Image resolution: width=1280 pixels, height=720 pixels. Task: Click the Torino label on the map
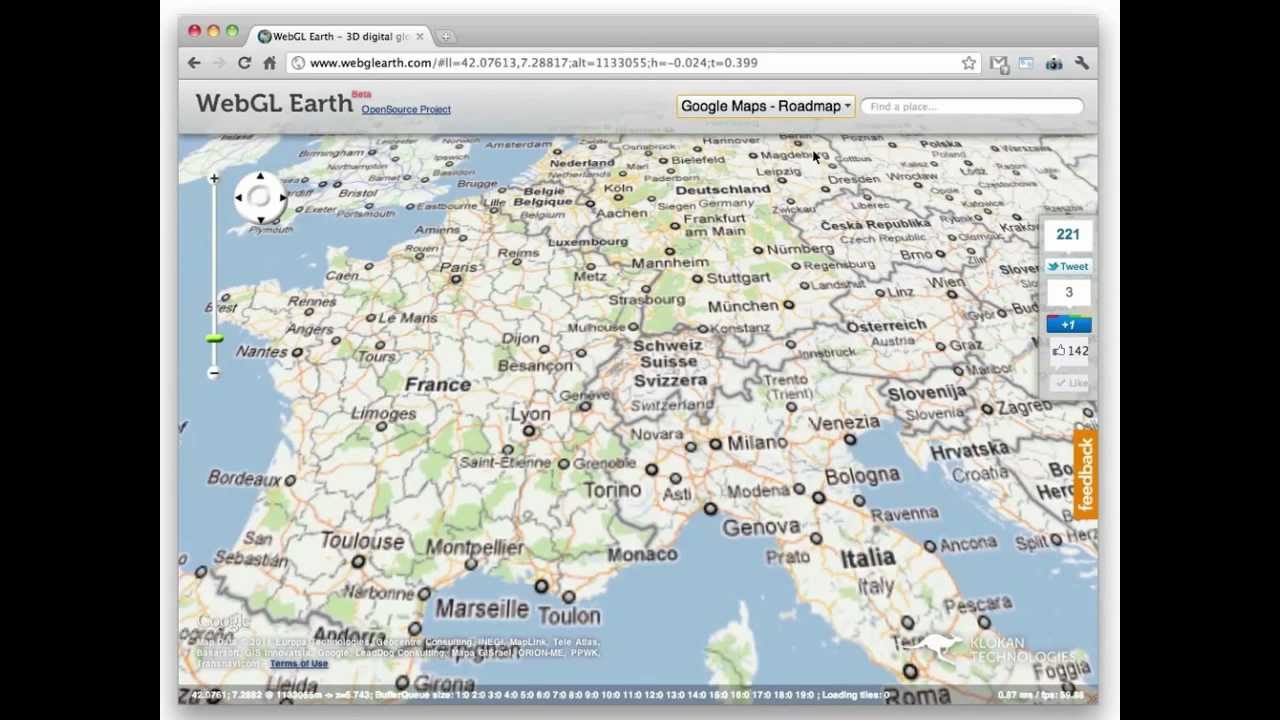click(612, 490)
